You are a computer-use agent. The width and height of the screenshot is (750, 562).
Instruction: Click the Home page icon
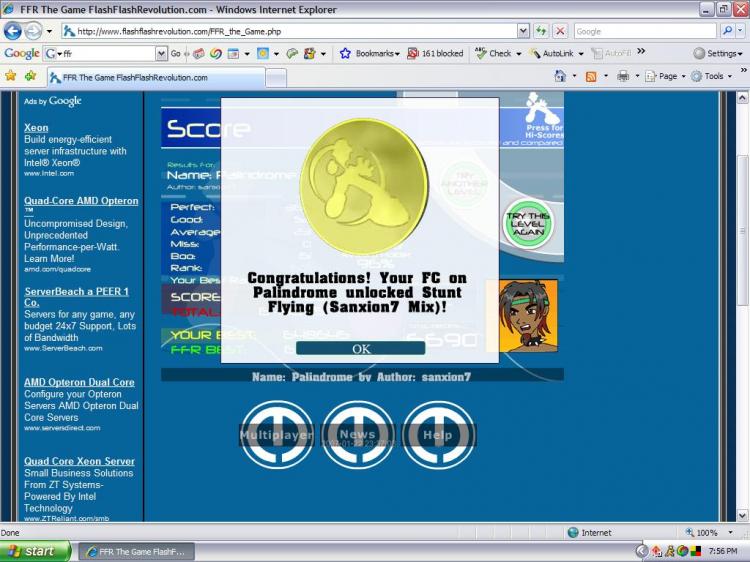560,76
